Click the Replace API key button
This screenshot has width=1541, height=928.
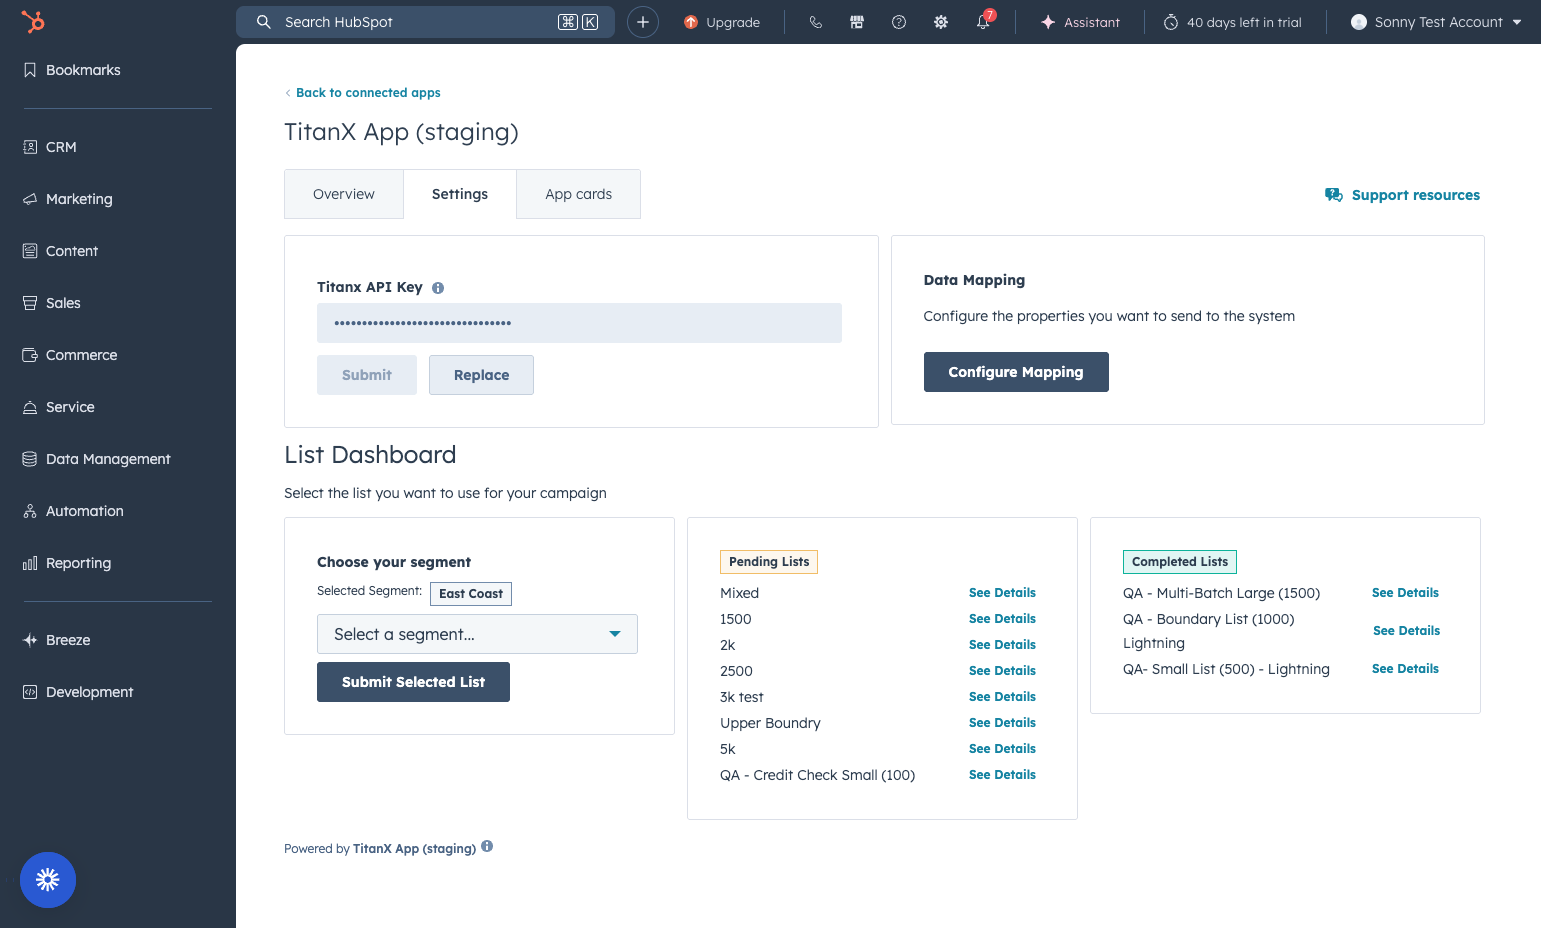pyautogui.click(x=481, y=375)
